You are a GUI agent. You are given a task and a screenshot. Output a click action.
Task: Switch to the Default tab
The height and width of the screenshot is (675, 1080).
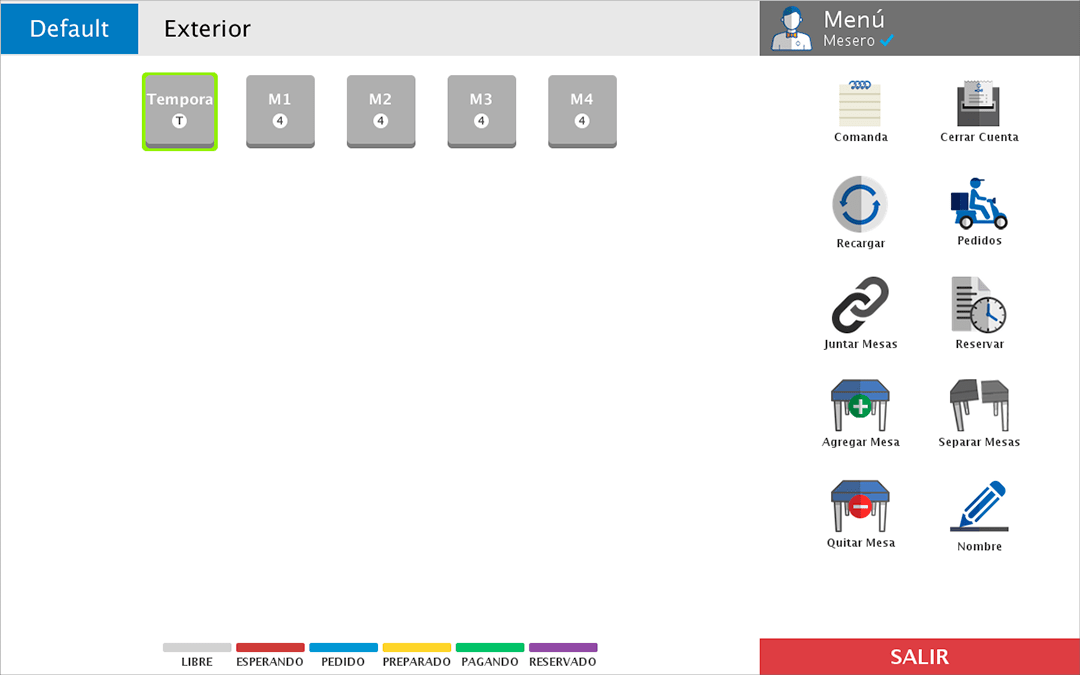point(69,28)
